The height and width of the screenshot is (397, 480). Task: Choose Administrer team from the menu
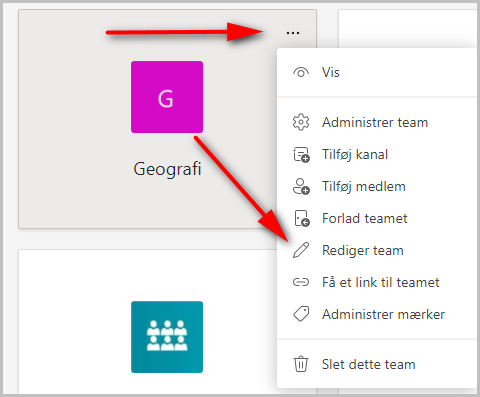tap(377, 122)
